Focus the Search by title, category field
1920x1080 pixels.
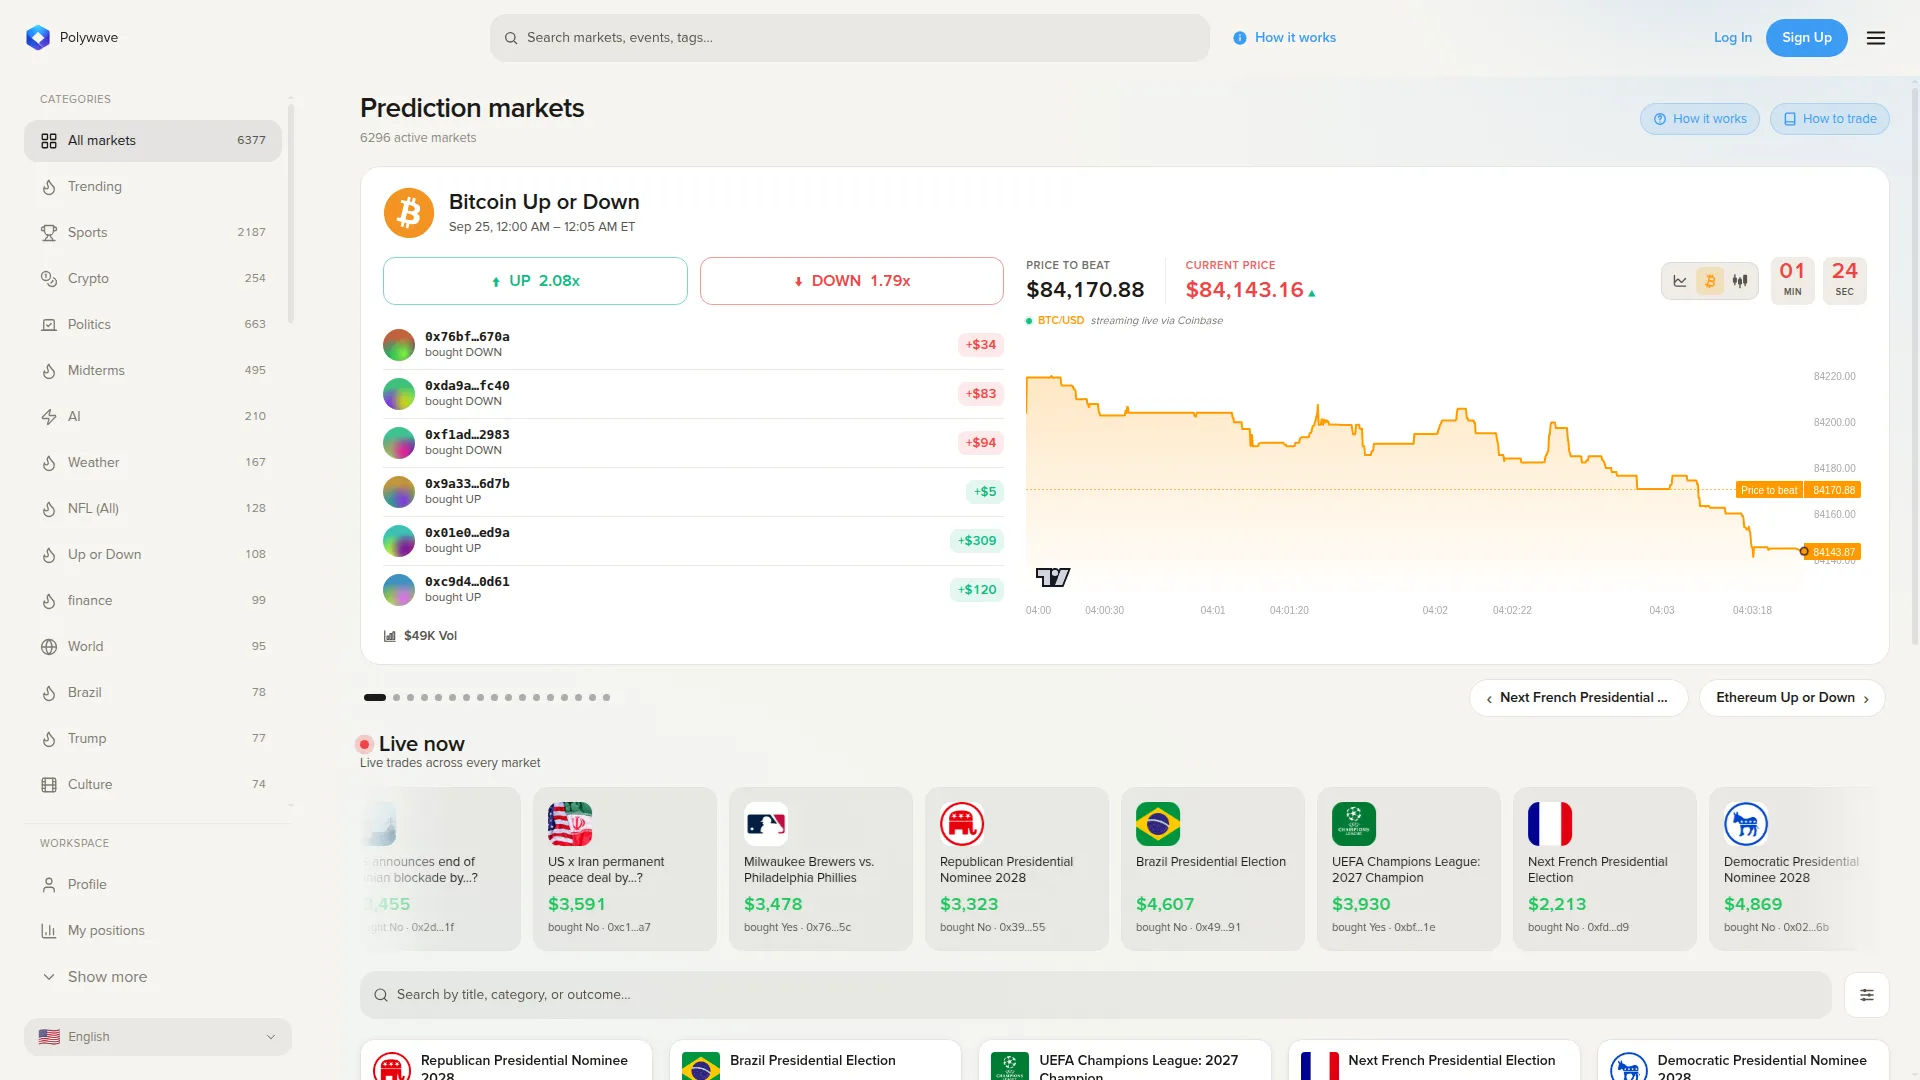coord(1096,995)
